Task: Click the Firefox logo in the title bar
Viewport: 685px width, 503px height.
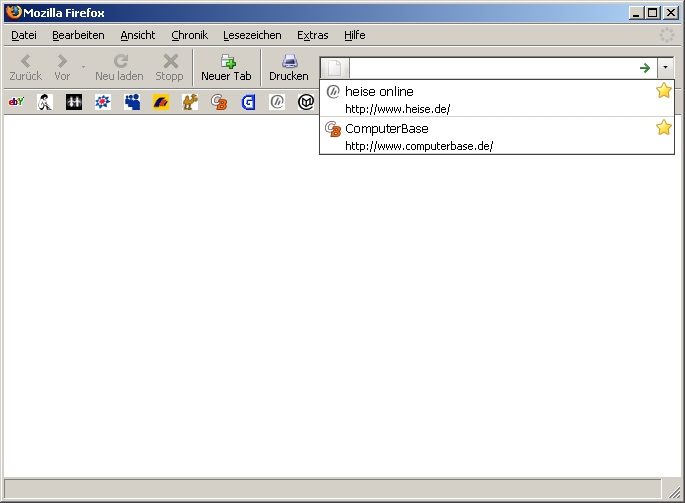Action: coord(14,12)
